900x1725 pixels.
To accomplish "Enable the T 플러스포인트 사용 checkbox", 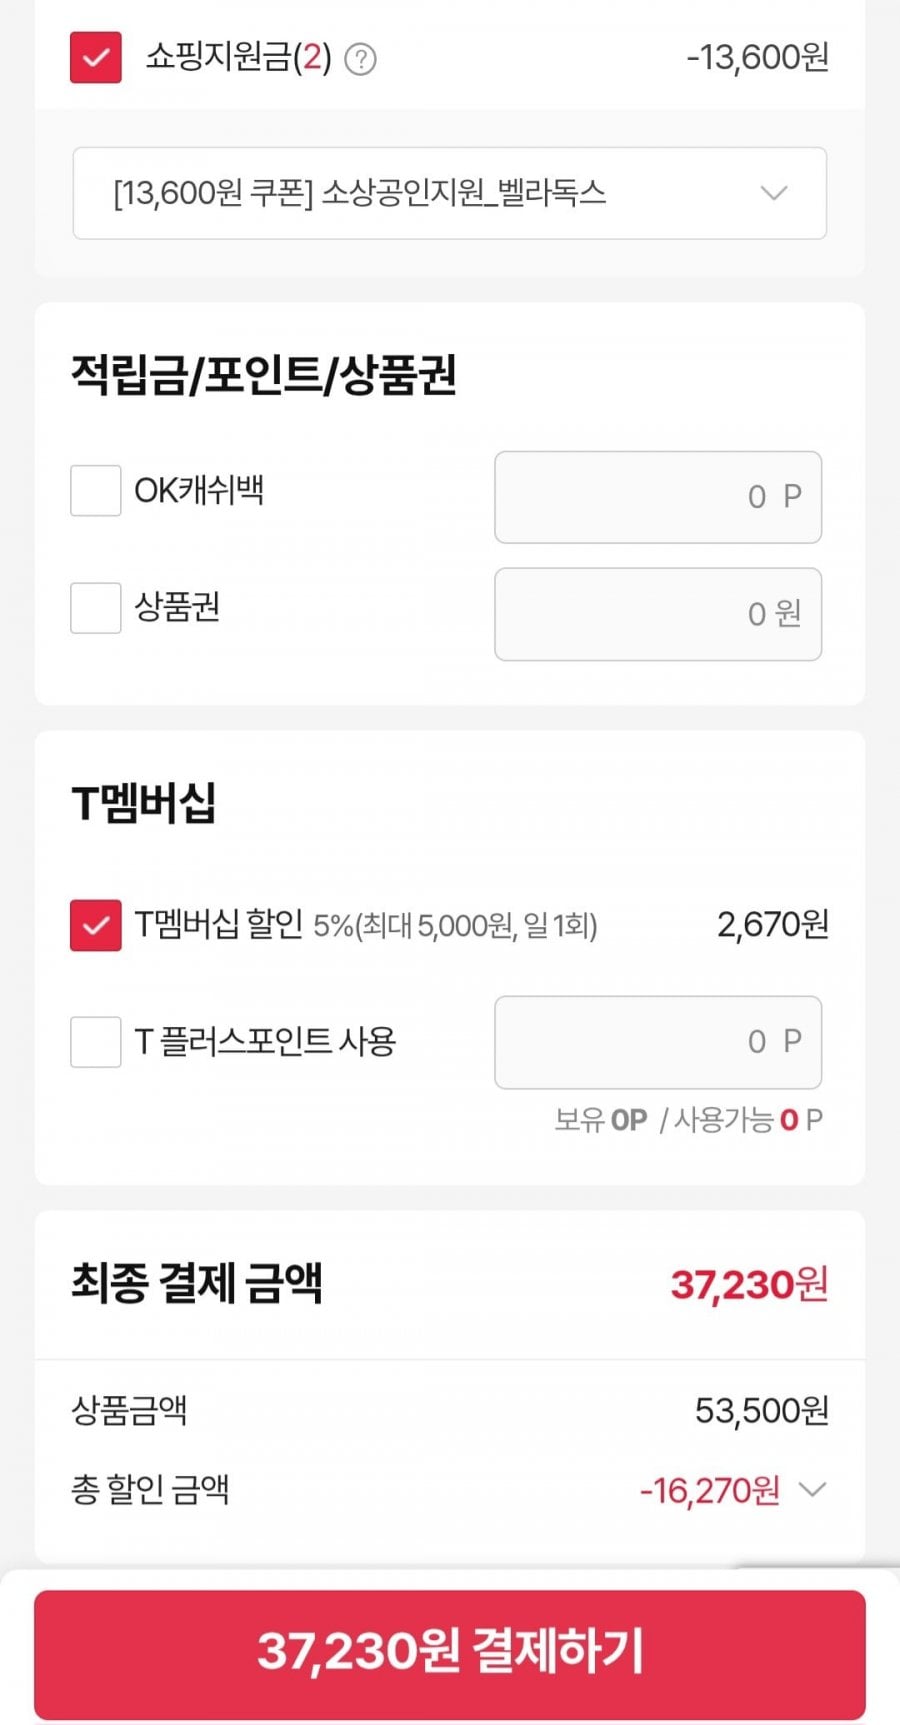I will point(96,1042).
